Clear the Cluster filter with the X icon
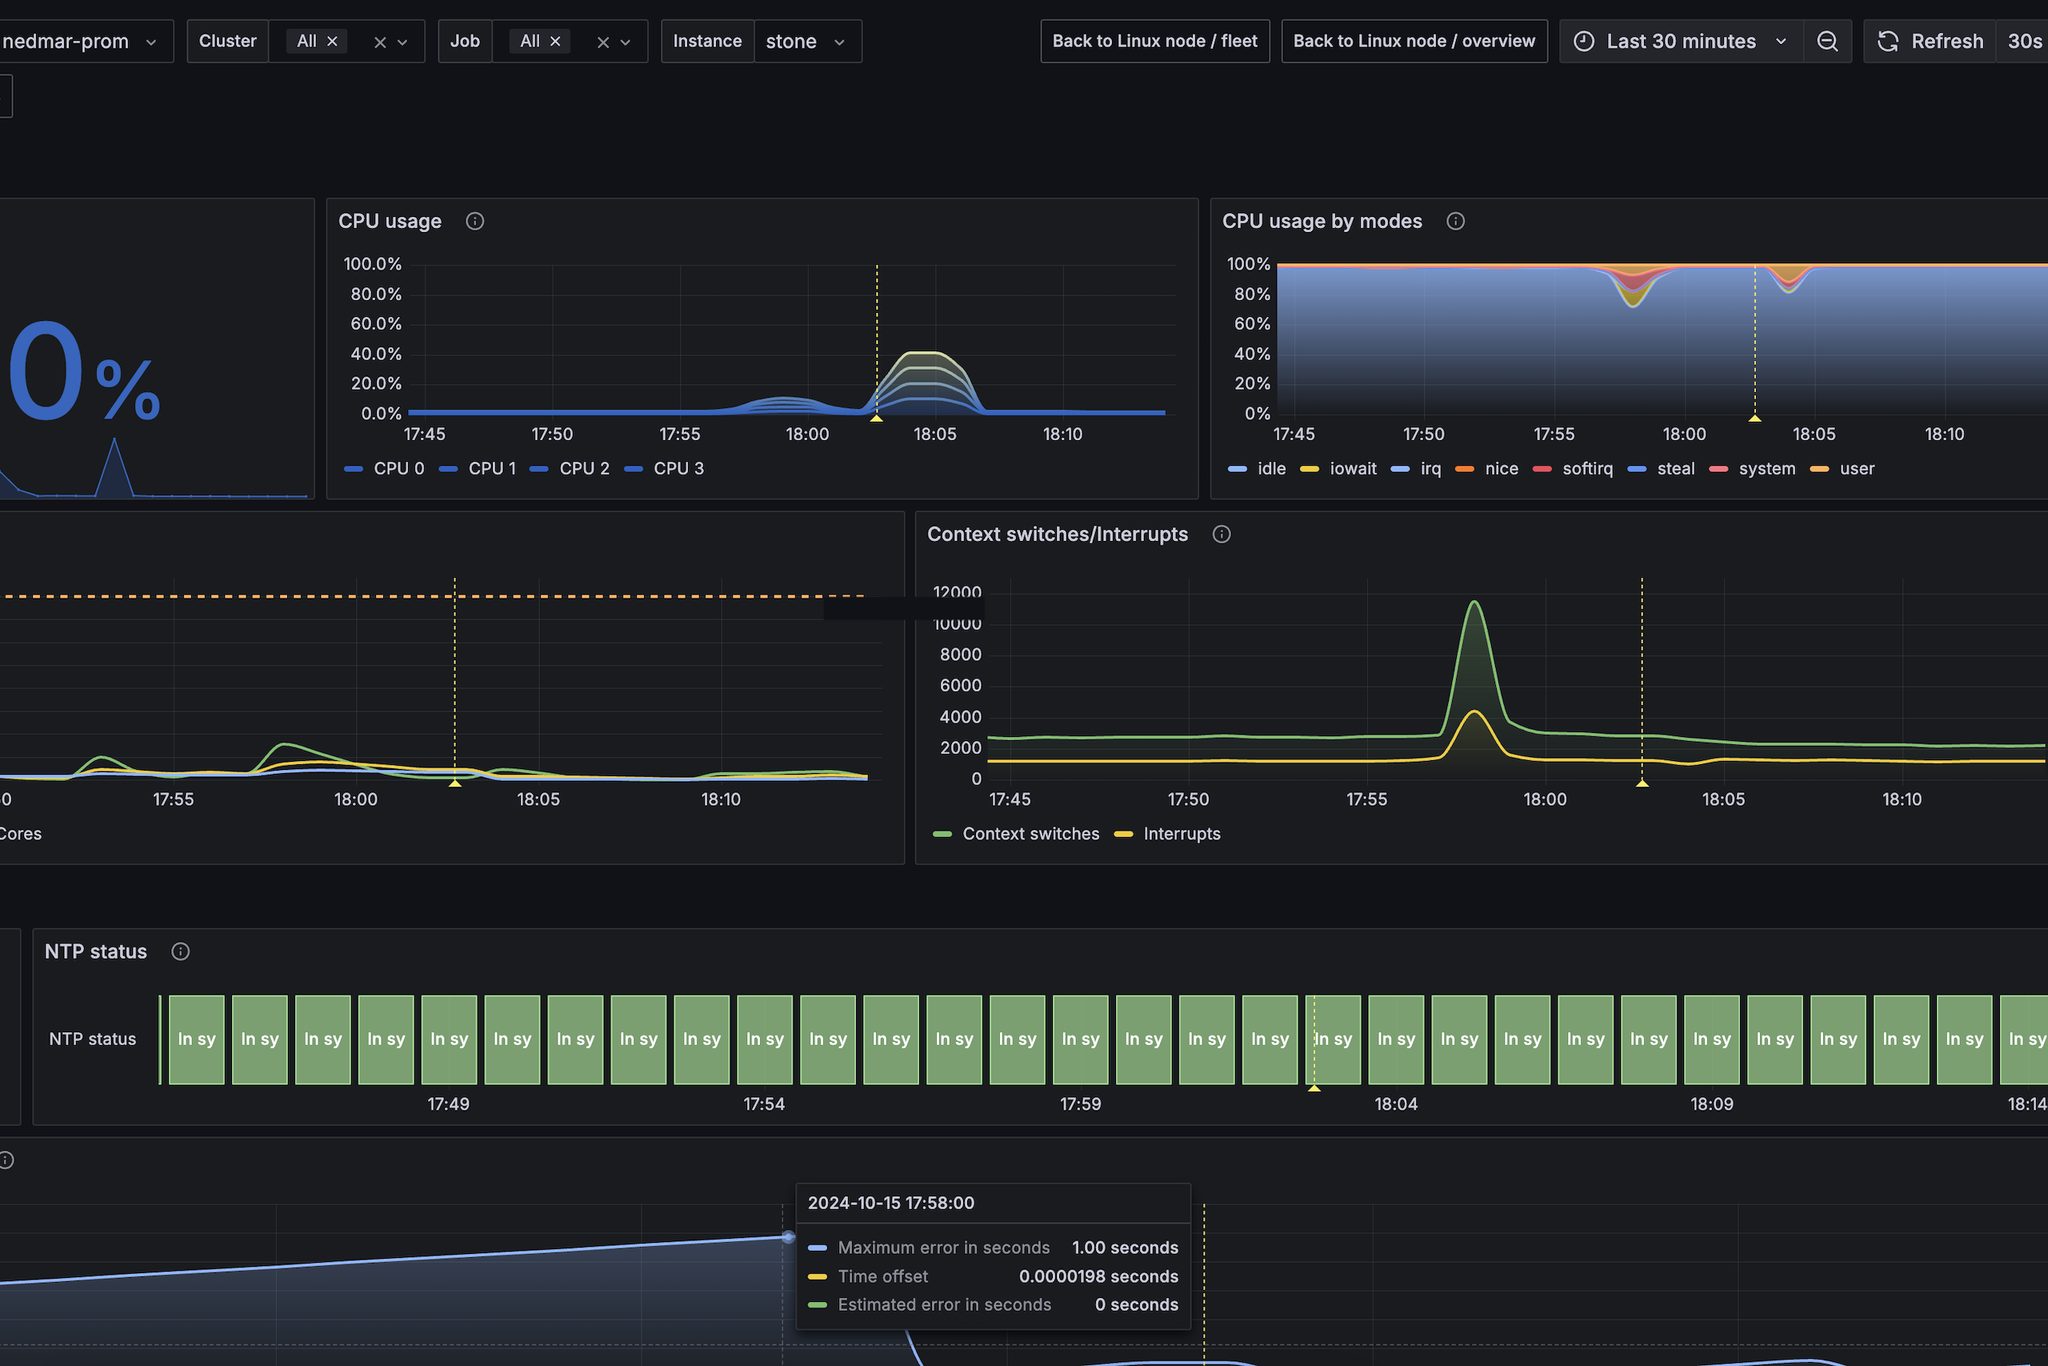Image resolution: width=2048 pixels, height=1366 pixels. click(380, 42)
